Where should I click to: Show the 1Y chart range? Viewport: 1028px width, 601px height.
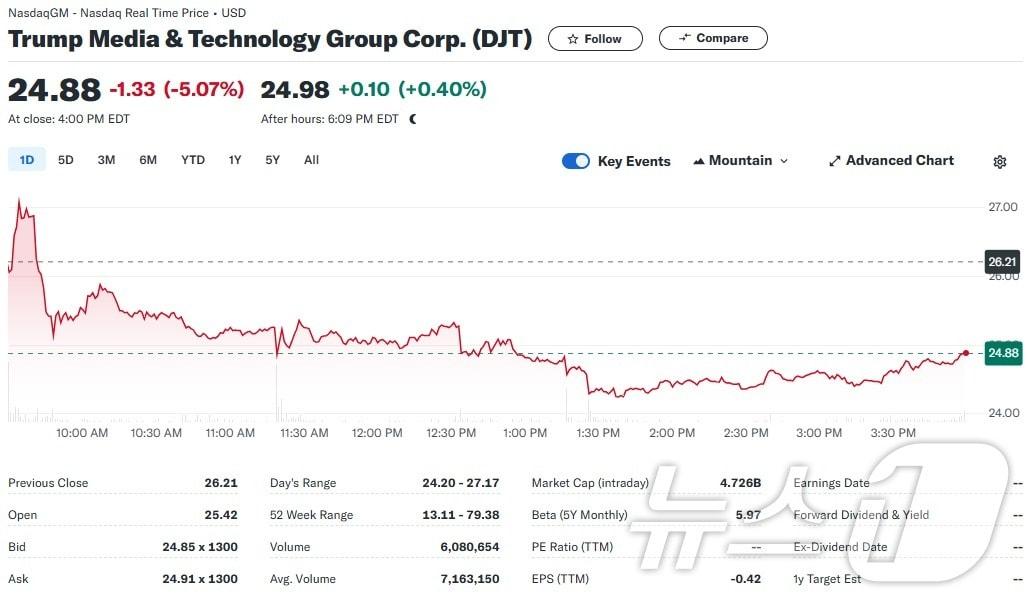235,160
